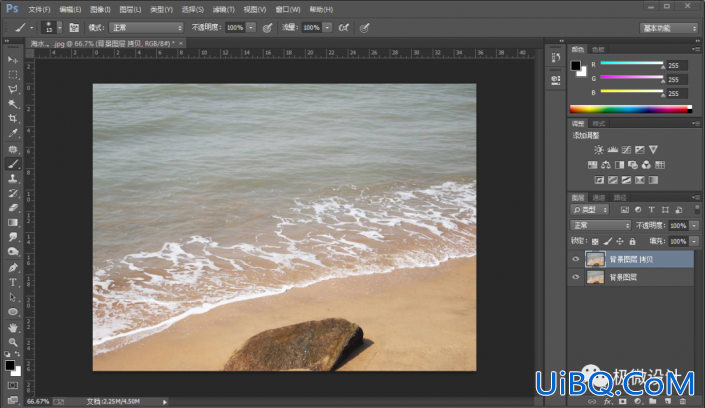Select the Hand tool

13,327
